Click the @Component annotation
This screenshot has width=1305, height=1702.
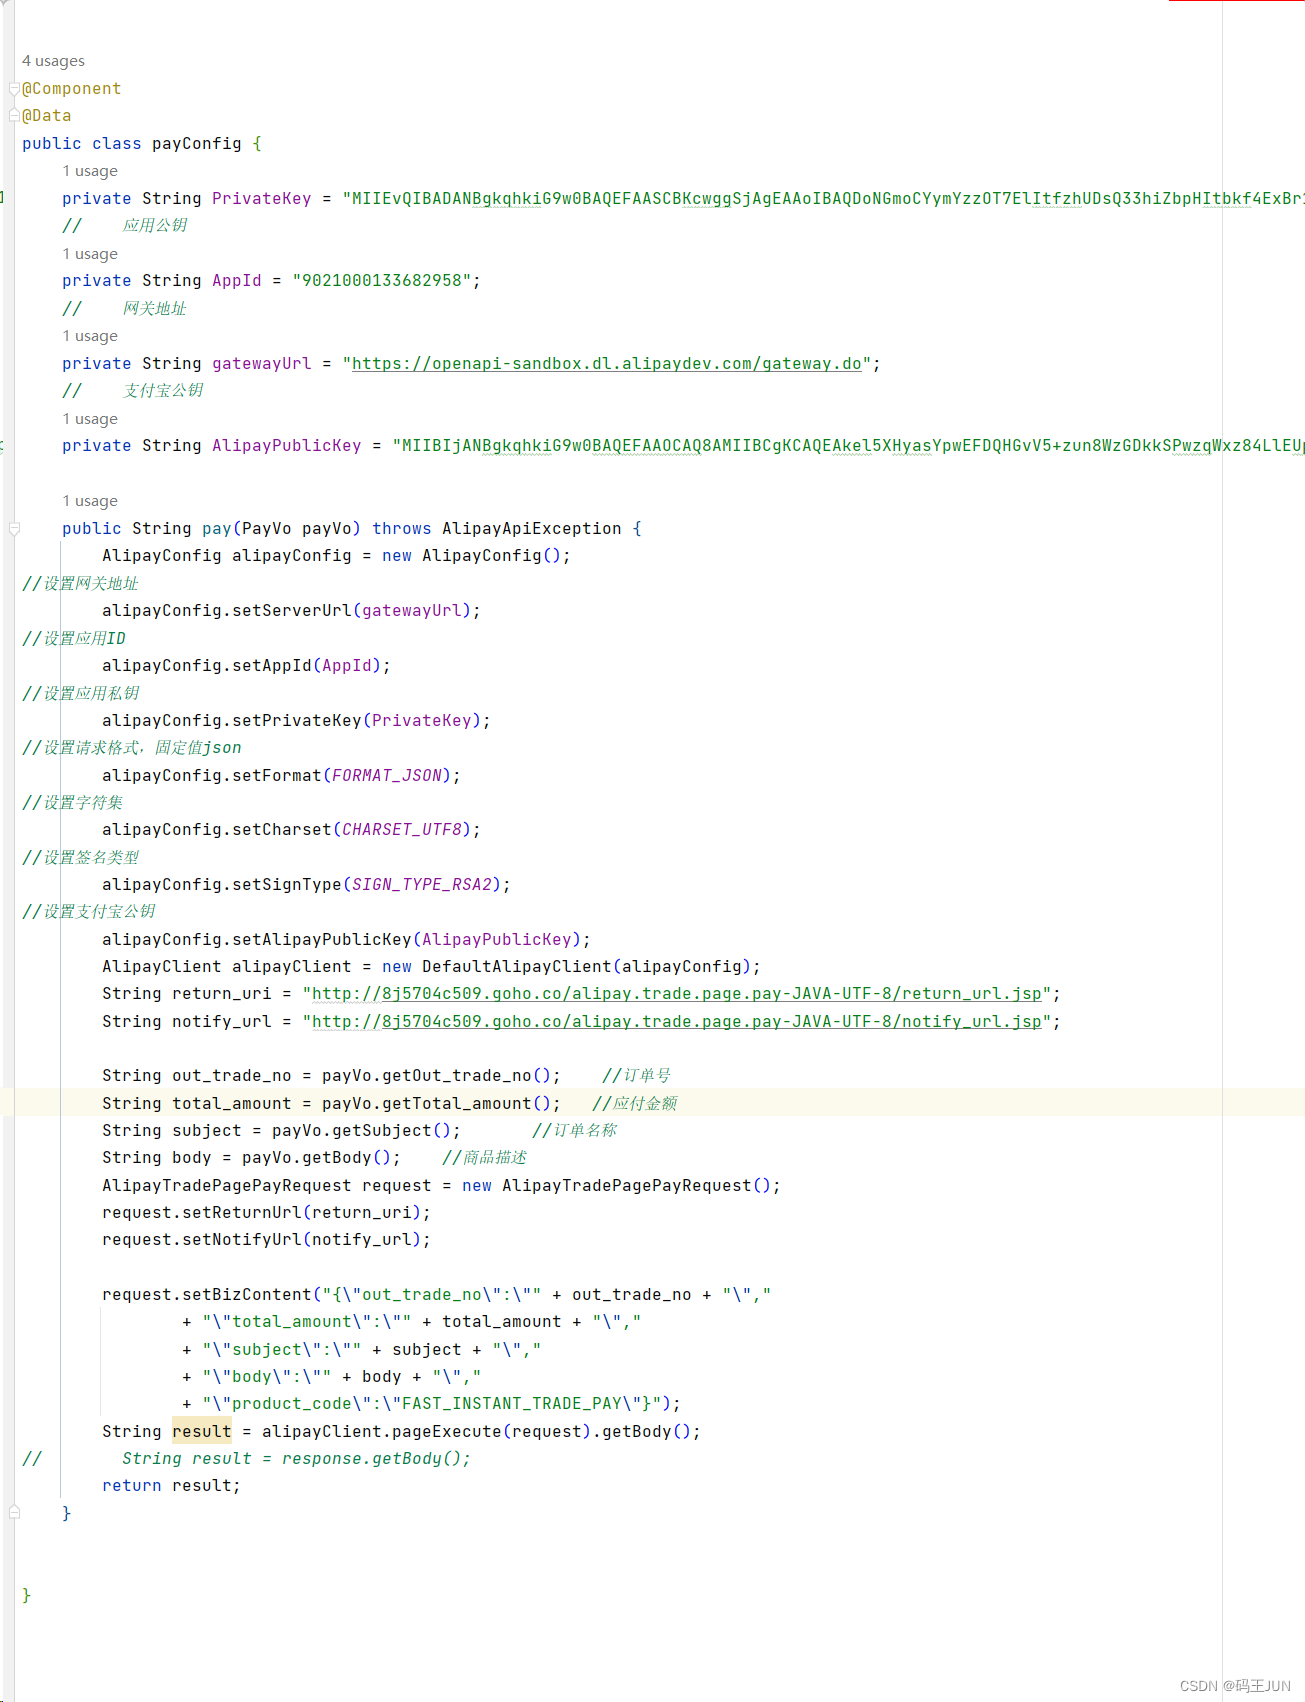coord(72,89)
